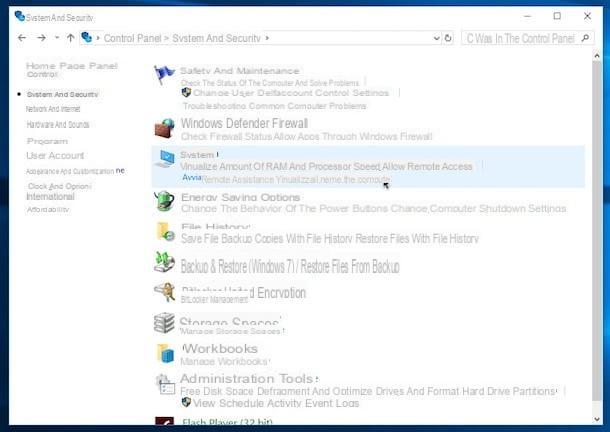The image size is (610, 432).
Task: Click the shield icon beside Change User Account Control
Action: [x=186, y=93]
